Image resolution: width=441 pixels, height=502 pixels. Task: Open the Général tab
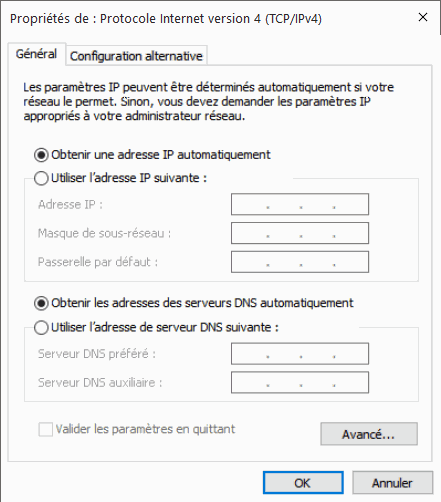tap(37, 54)
